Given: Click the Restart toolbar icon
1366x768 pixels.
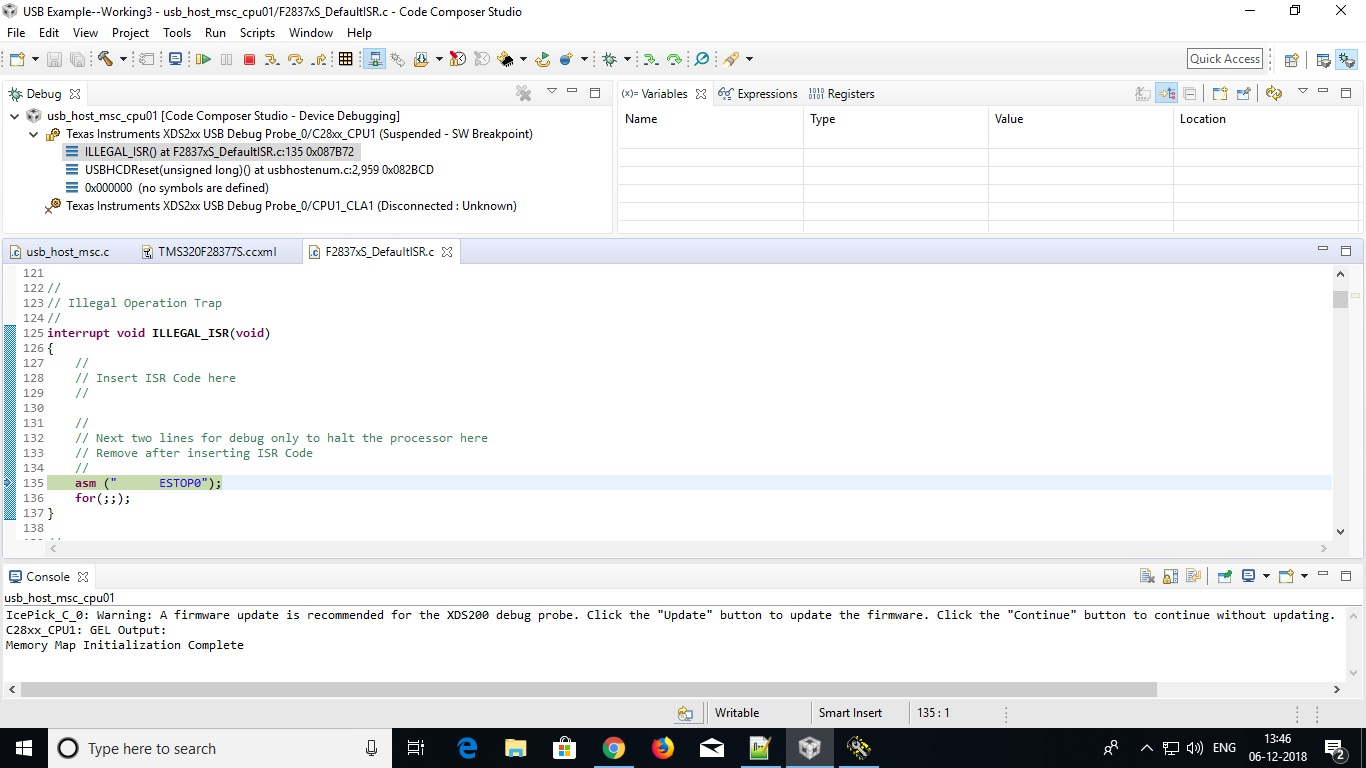Looking at the screenshot, I should pos(543,59).
